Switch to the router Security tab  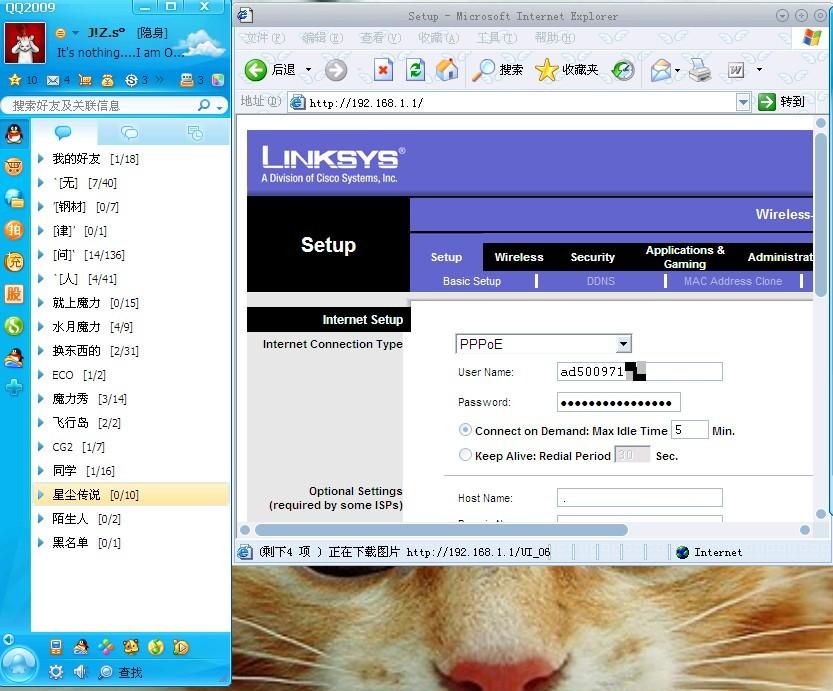(592, 257)
